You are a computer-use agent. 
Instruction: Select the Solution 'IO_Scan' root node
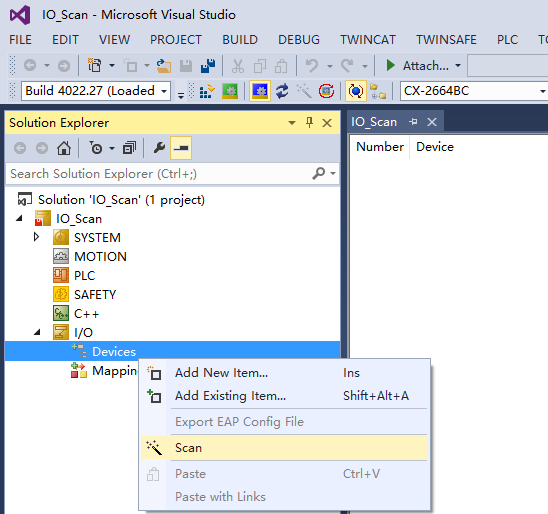click(x=121, y=200)
